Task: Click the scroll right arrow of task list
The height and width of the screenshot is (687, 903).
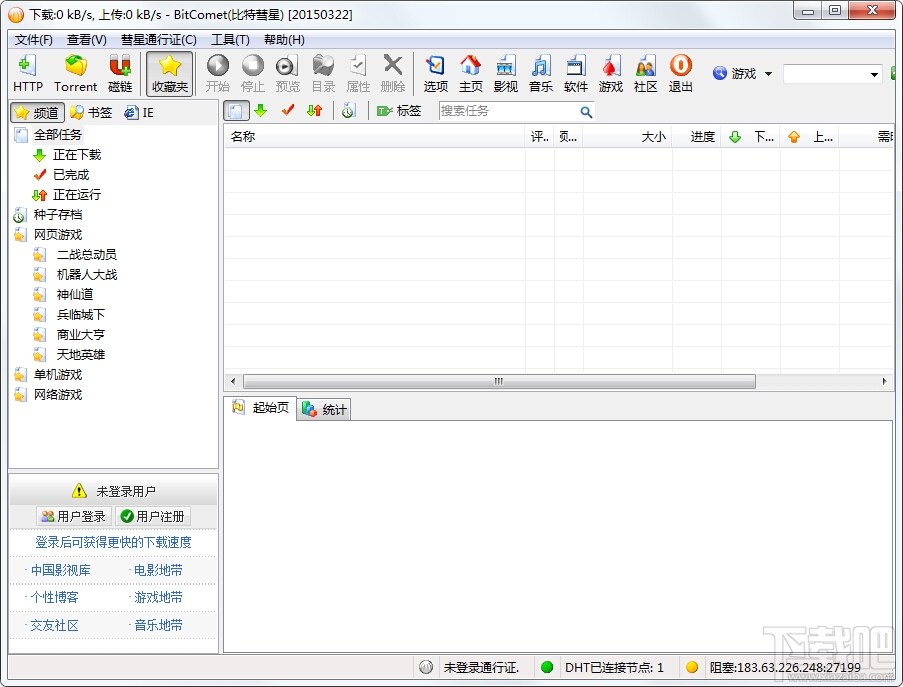Action: pyautogui.click(x=884, y=381)
